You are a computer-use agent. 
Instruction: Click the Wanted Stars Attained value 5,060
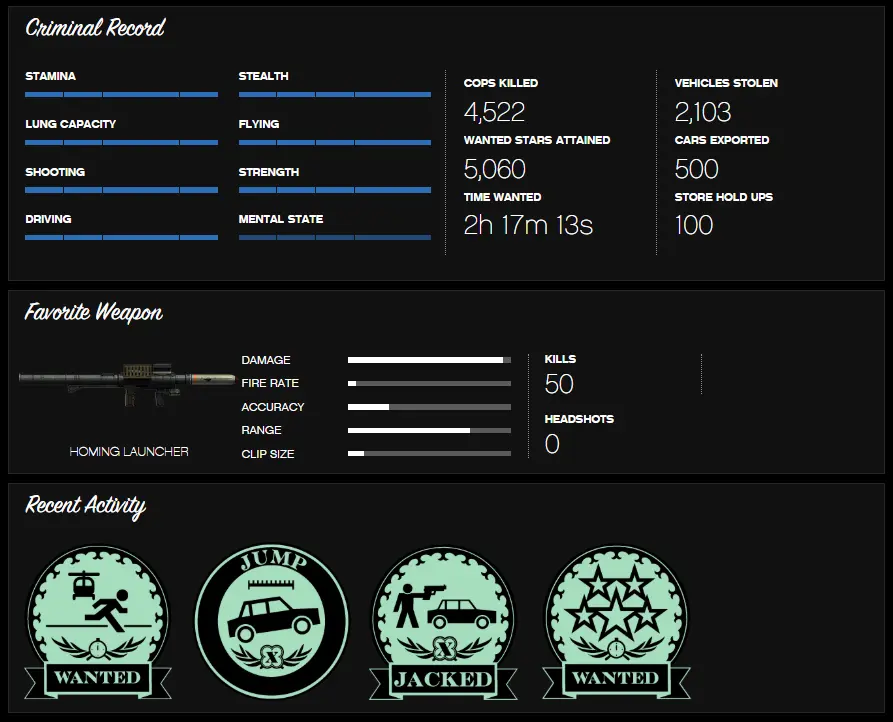tap(494, 169)
